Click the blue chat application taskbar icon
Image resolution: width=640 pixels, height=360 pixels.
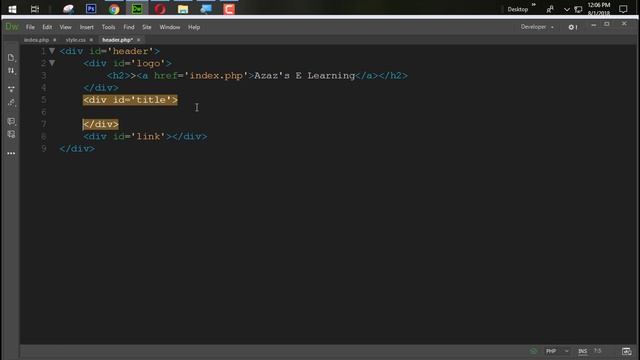pyautogui.click(x=206, y=9)
